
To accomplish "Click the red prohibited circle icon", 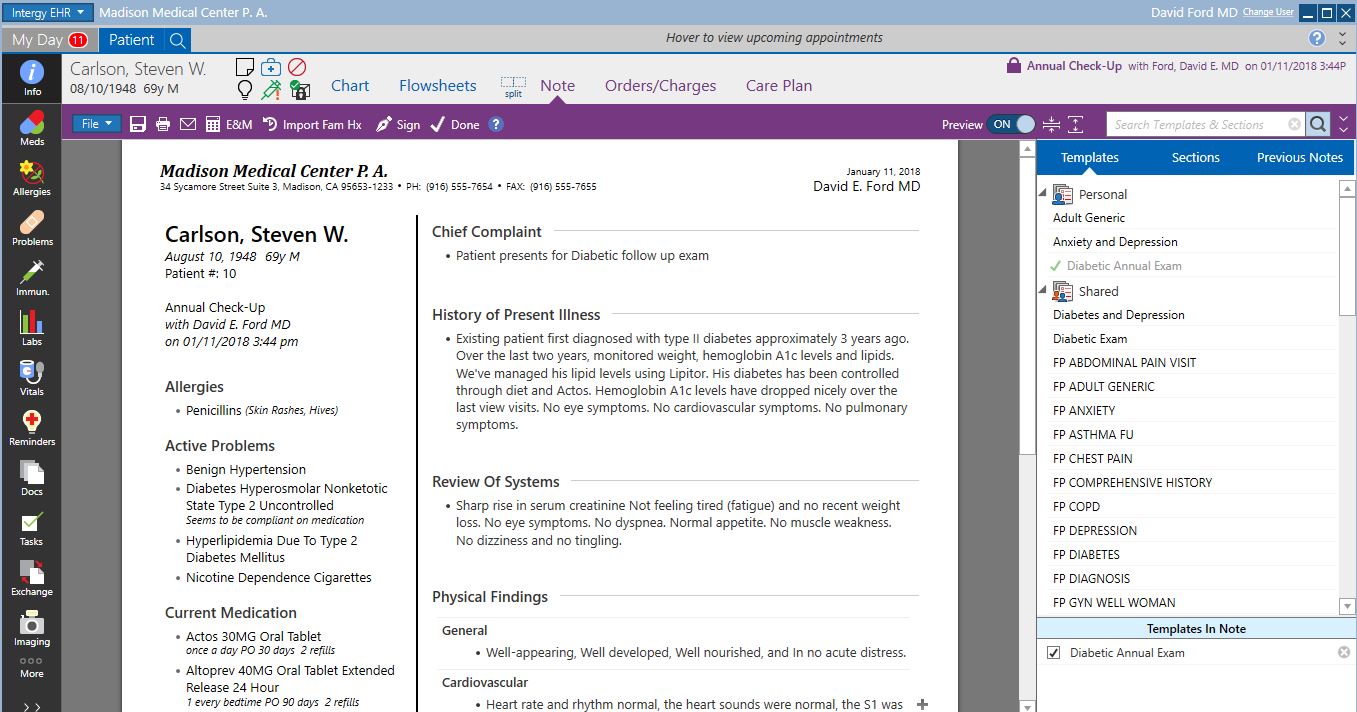I will [297, 68].
